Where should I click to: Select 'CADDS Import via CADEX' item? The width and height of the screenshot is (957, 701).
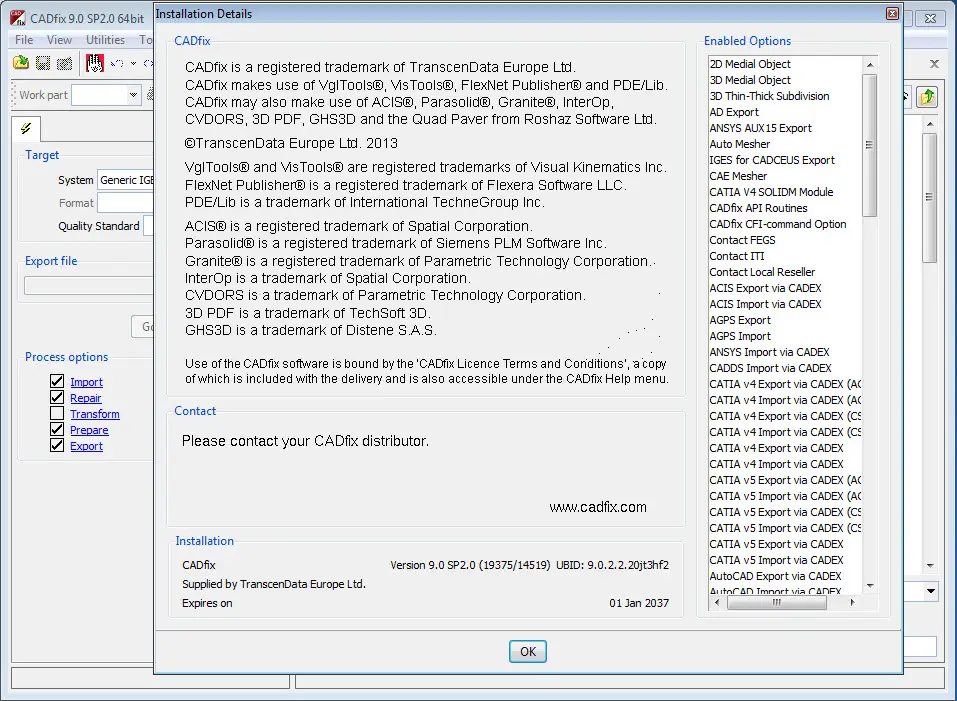coord(770,368)
